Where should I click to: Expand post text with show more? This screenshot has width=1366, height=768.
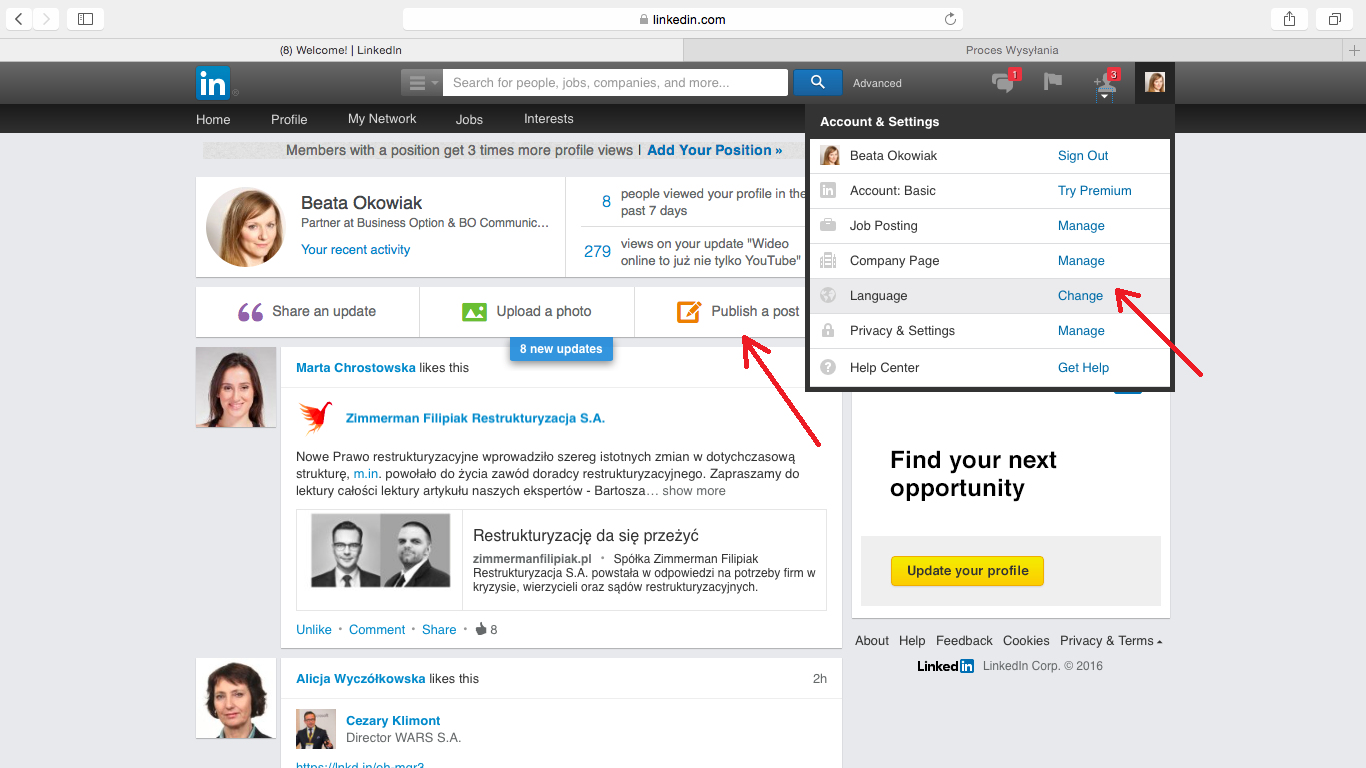coord(694,491)
